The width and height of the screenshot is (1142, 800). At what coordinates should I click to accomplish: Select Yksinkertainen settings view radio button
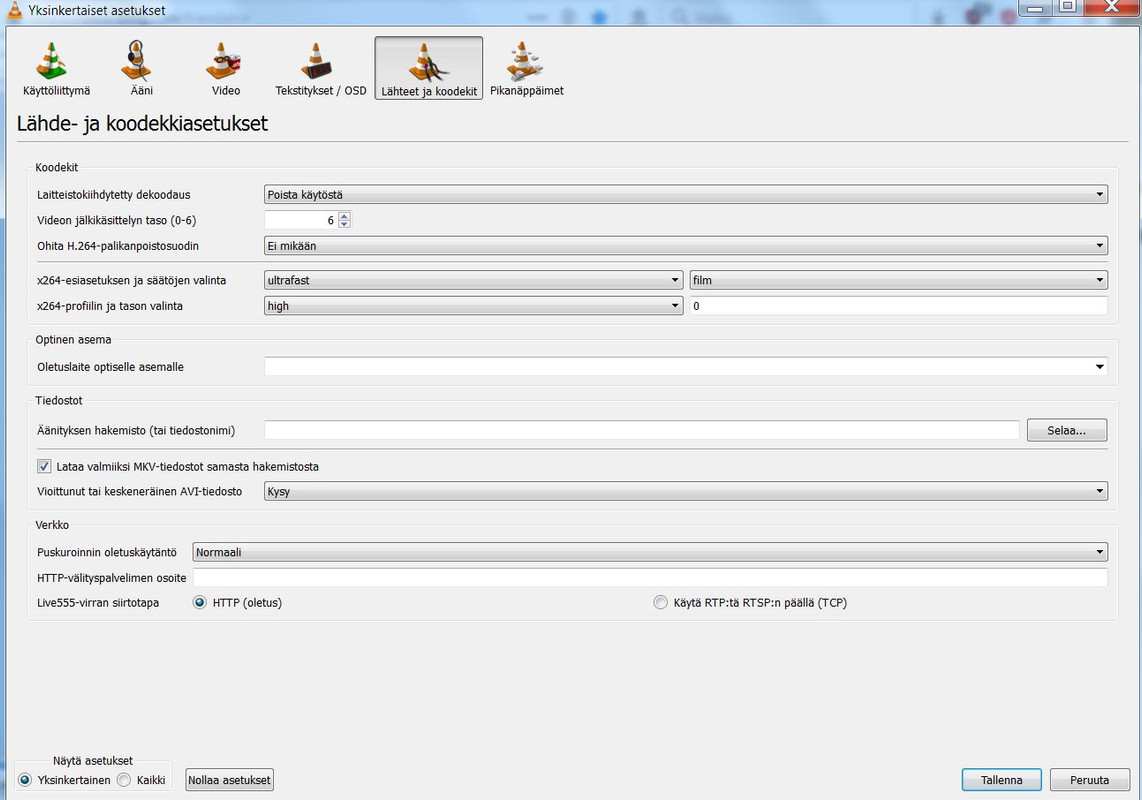[x=25, y=780]
